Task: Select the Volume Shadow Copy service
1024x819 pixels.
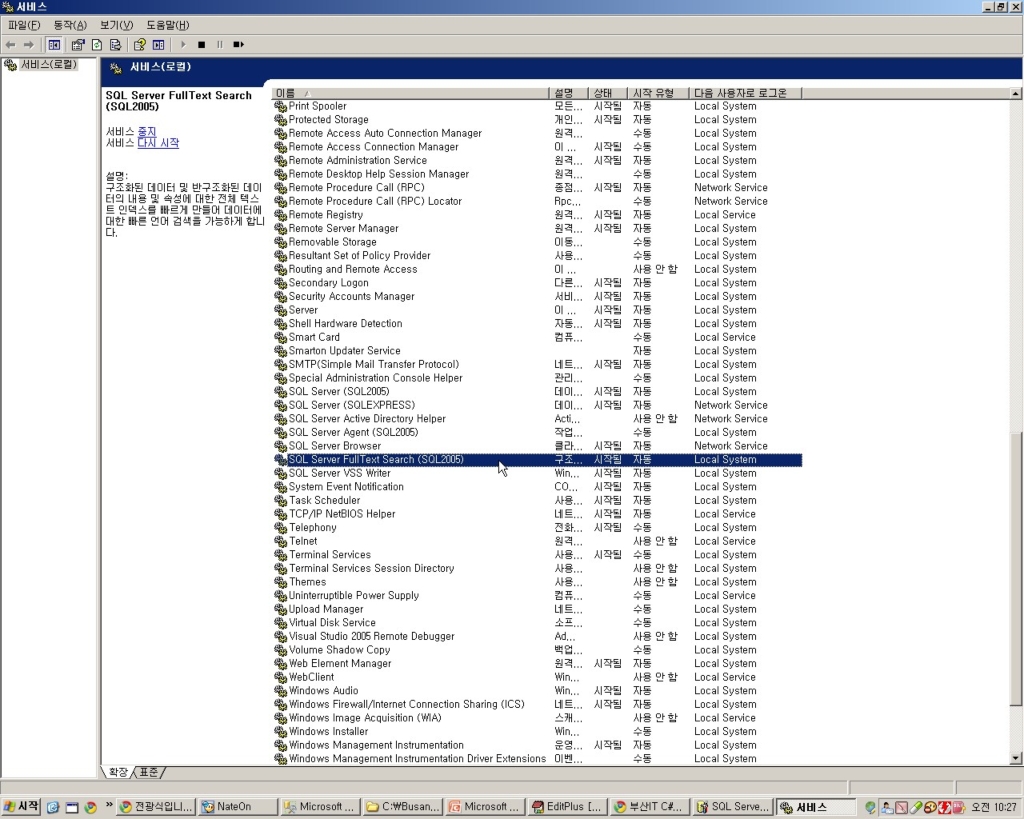Action: [537, 650]
